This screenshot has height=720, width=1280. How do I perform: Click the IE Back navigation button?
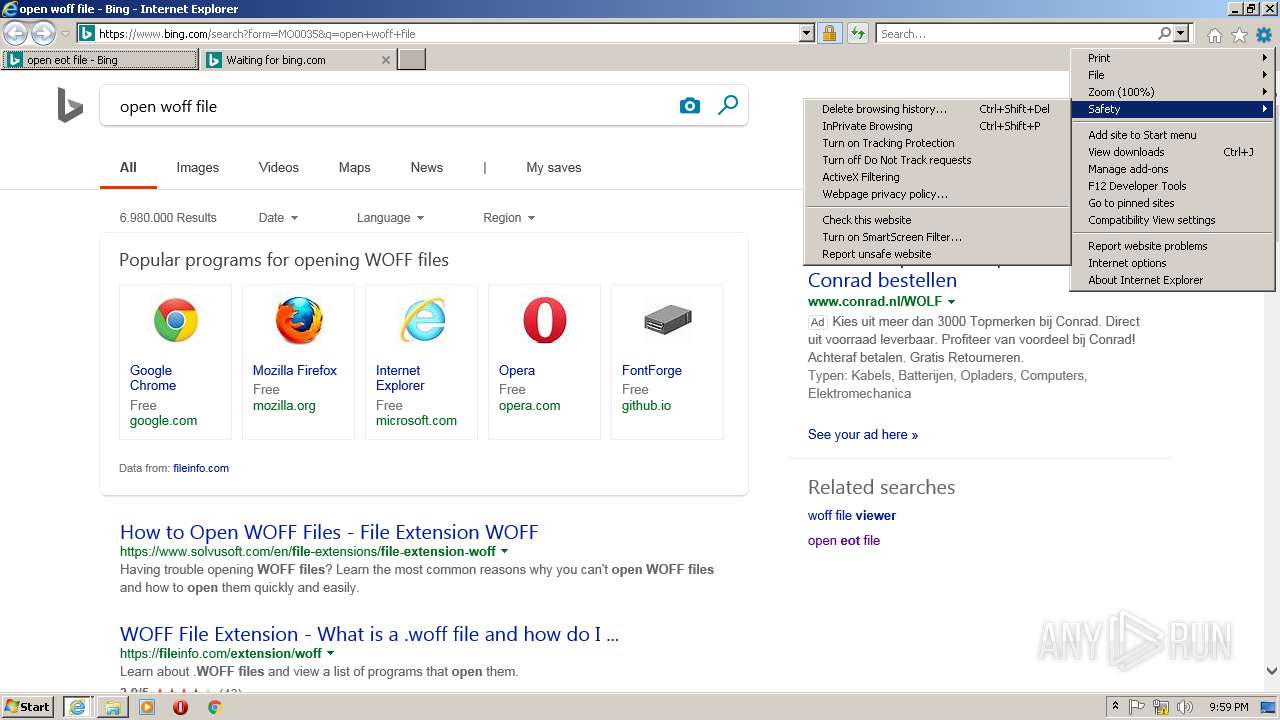[x=16, y=34]
